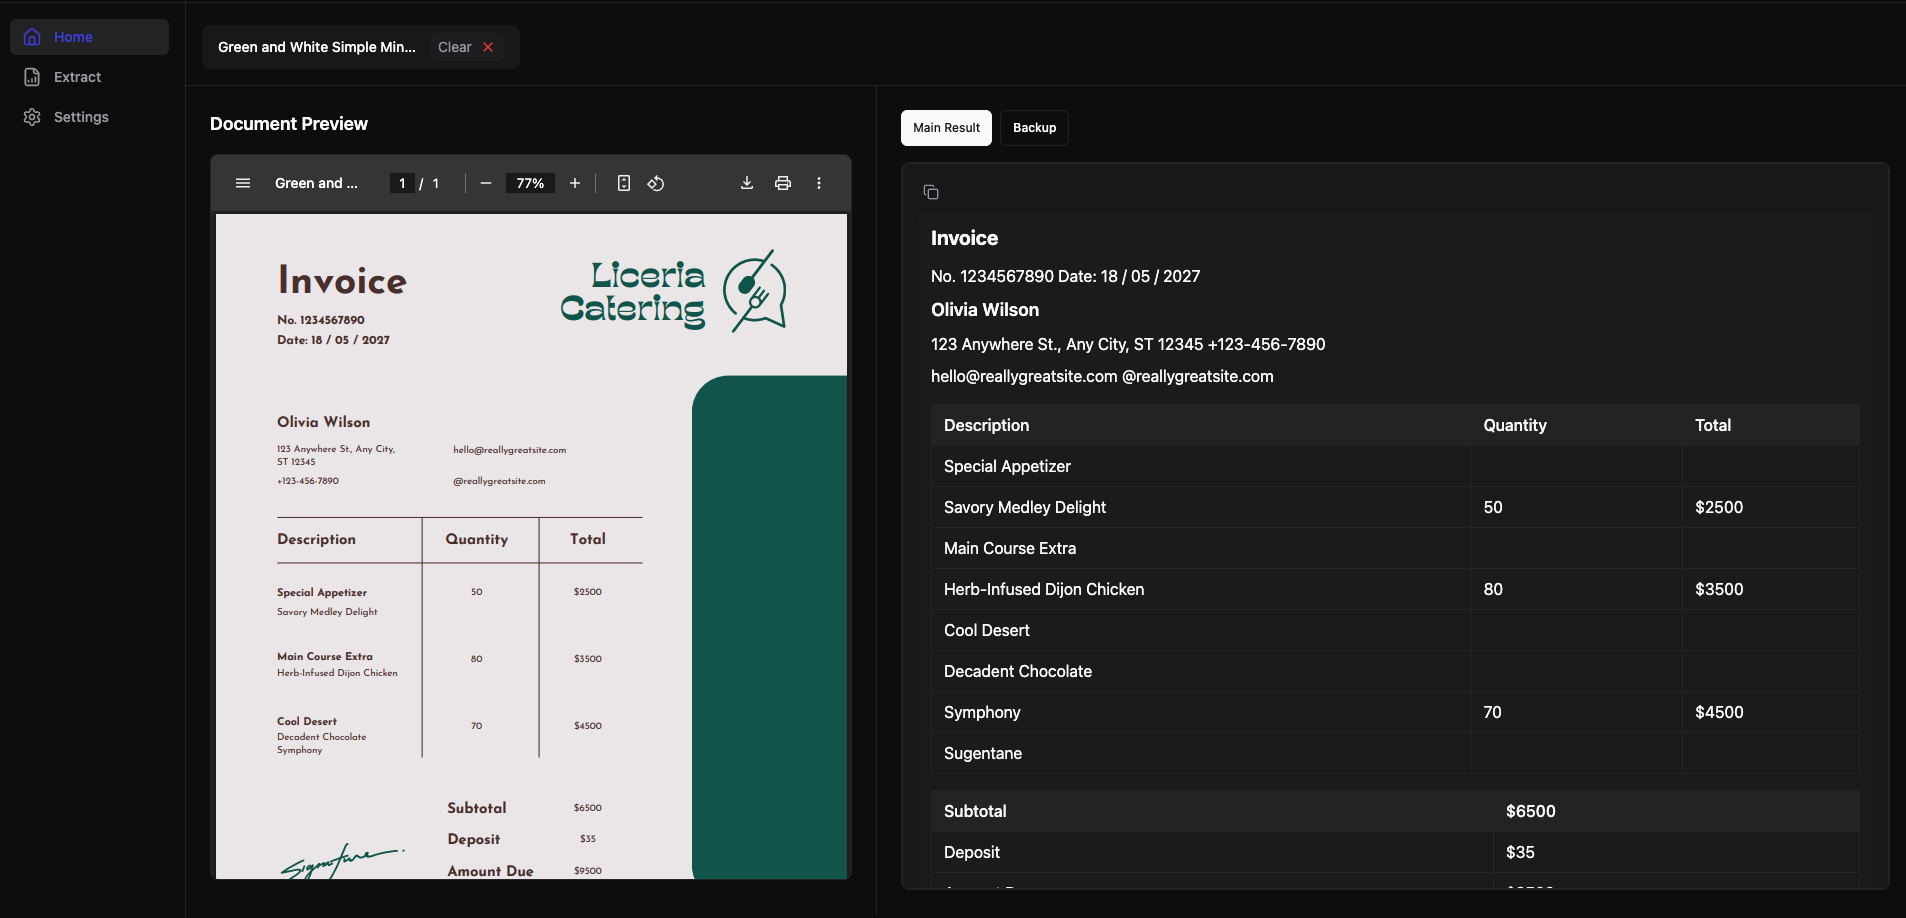This screenshot has height=918, width=1906.
Task: Switch to the Backup tab
Action: pyautogui.click(x=1034, y=128)
